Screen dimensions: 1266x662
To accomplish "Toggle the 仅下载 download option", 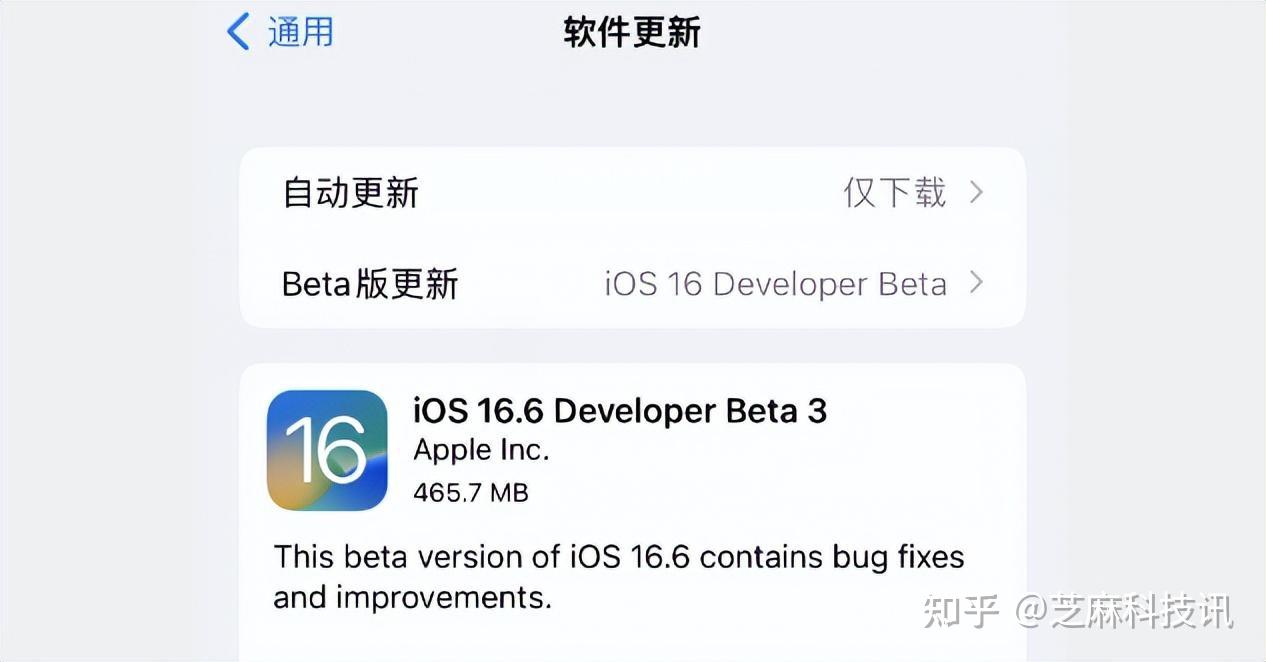I will (893, 192).
